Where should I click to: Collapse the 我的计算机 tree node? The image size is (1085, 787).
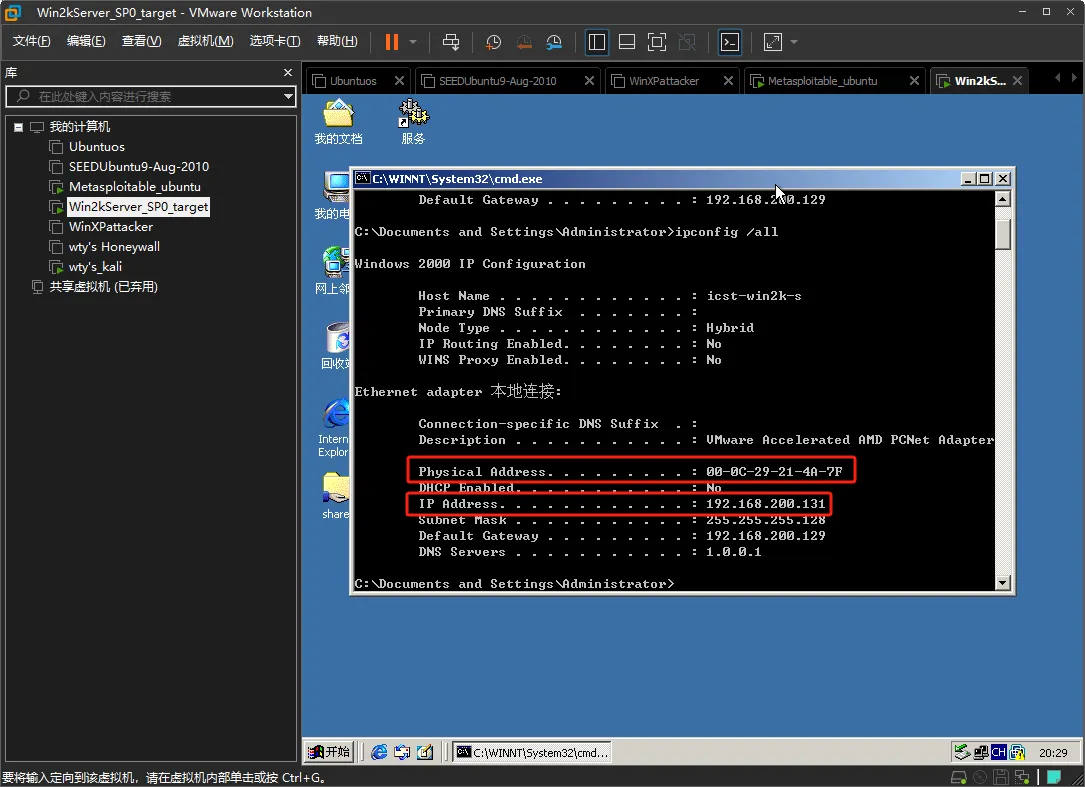coord(19,127)
